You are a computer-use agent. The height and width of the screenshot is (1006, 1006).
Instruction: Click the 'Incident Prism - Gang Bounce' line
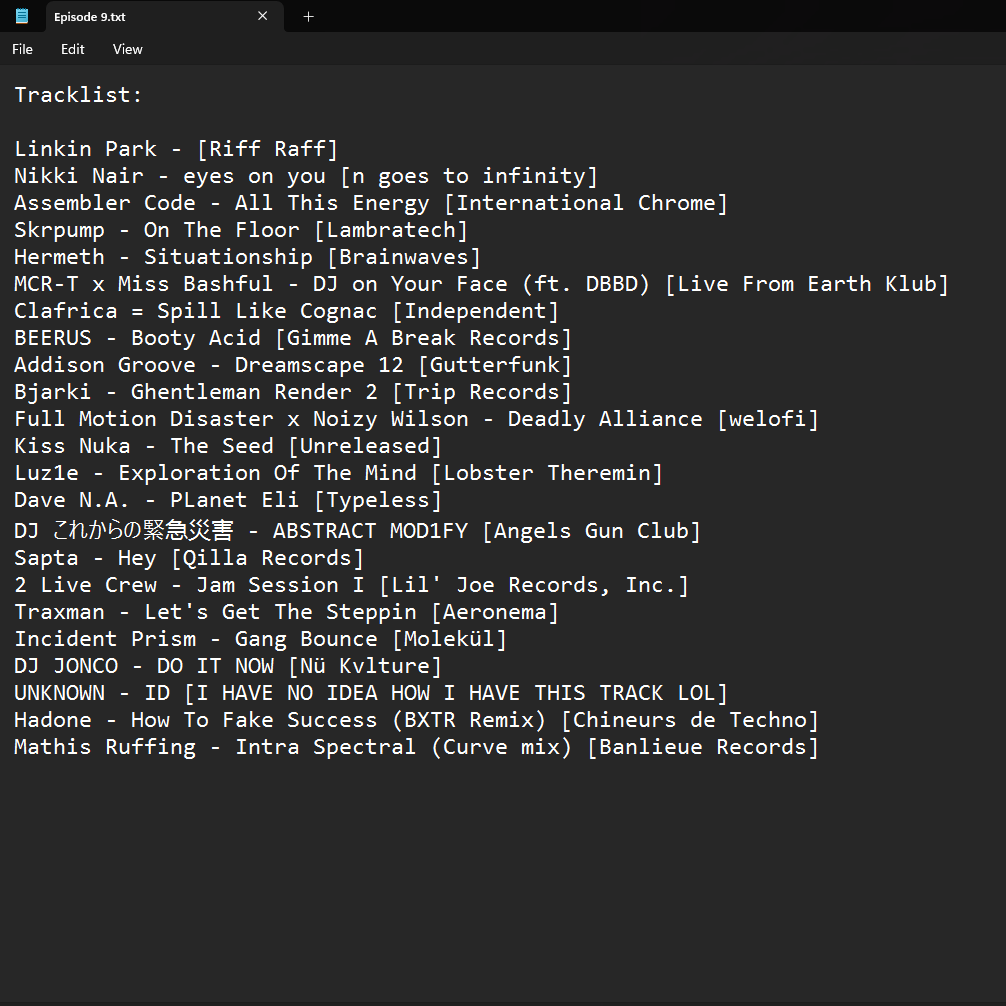(x=260, y=638)
